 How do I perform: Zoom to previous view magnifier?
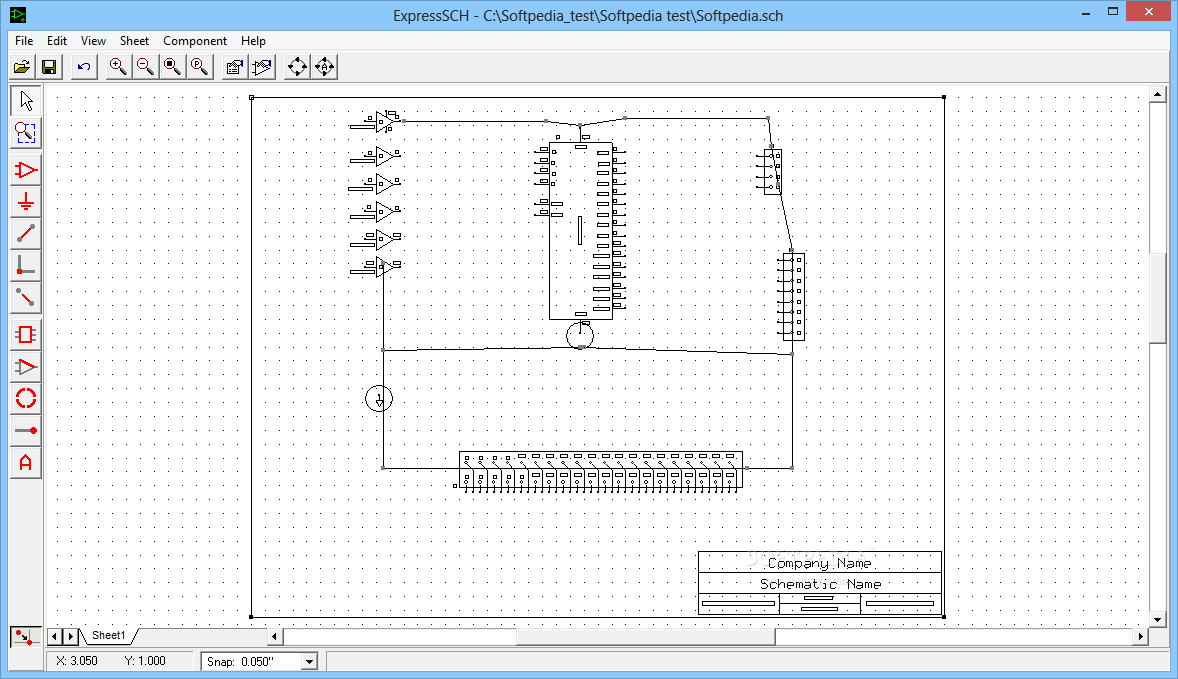199,67
